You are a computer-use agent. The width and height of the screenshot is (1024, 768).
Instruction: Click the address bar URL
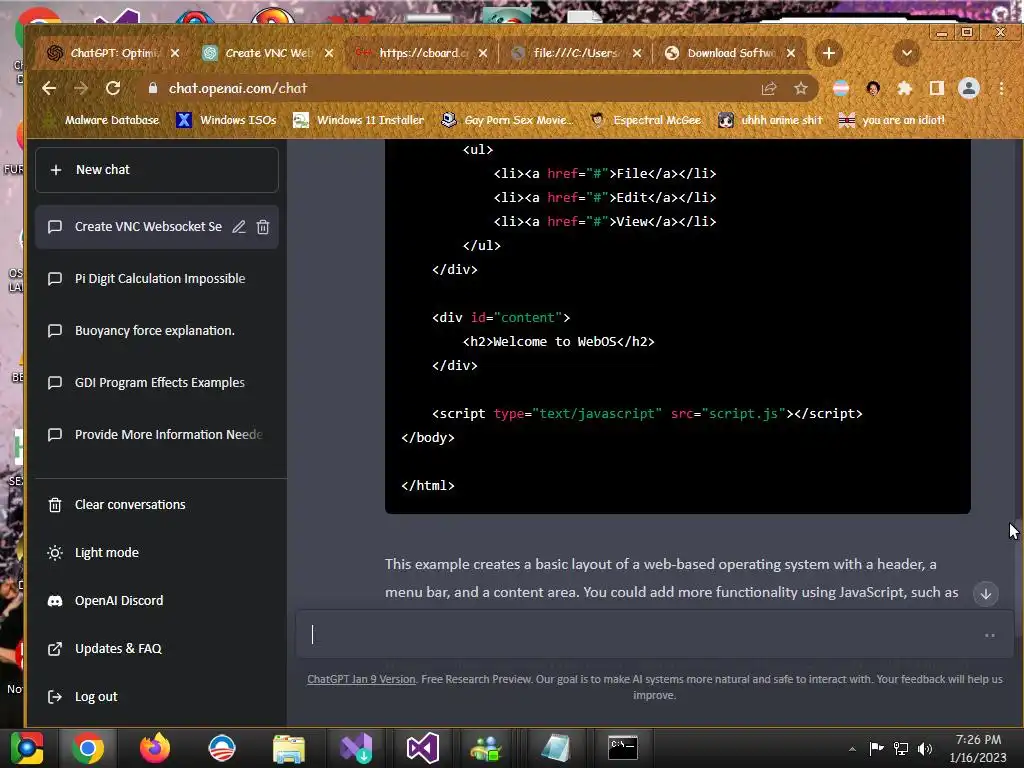pos(238,88)
